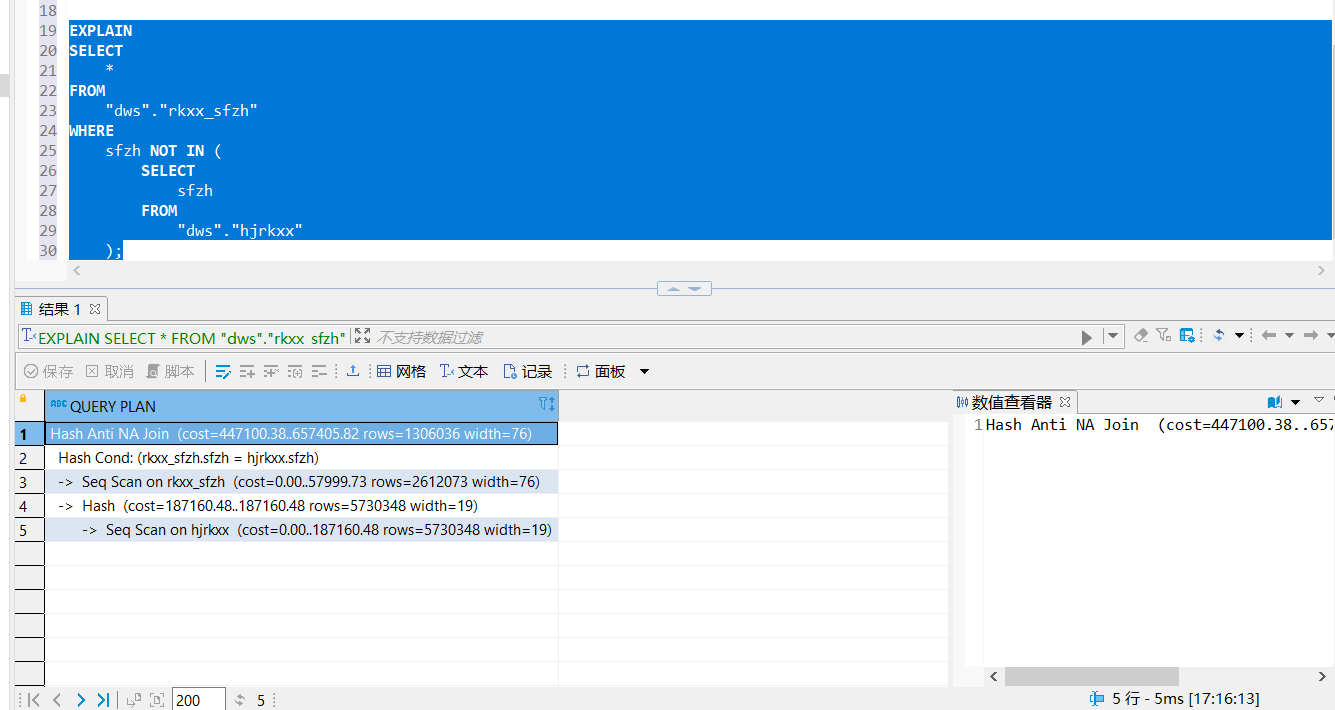The height and width of the screenshot is (710, 1335).
Task: Go to next page of results
Action: click(x=81, y=700)
